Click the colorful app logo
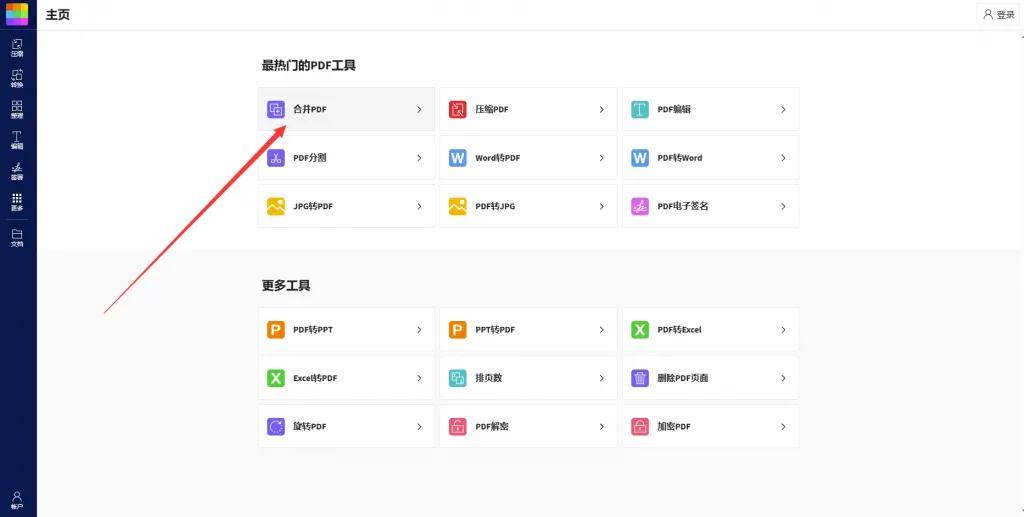 tap(17, 14)
